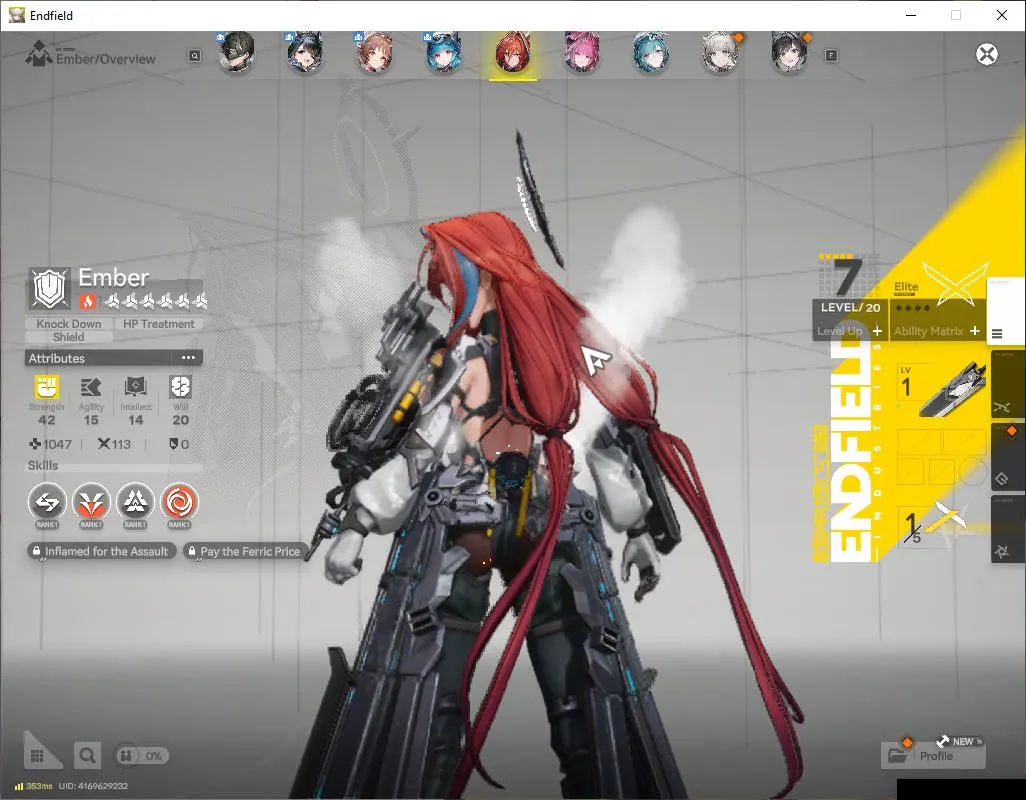This screenshot has width=1026, height=800.
Task: Click the magnifier inspect icon
Action: point(87,756)
